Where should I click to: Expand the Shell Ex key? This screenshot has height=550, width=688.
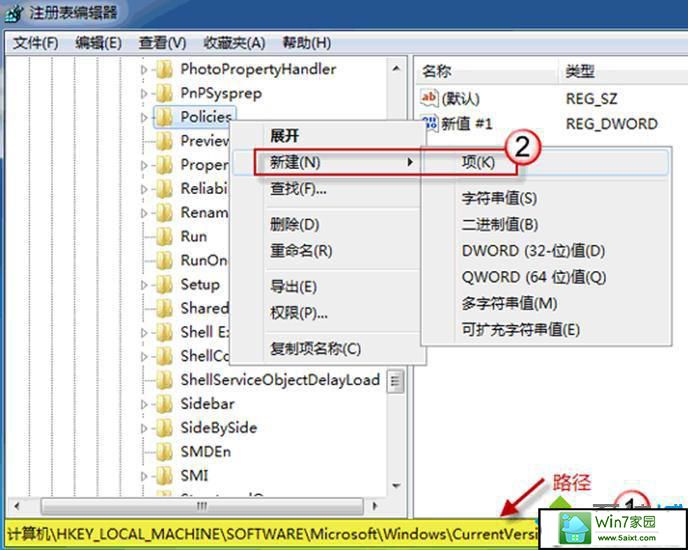[x=144, y=333]
